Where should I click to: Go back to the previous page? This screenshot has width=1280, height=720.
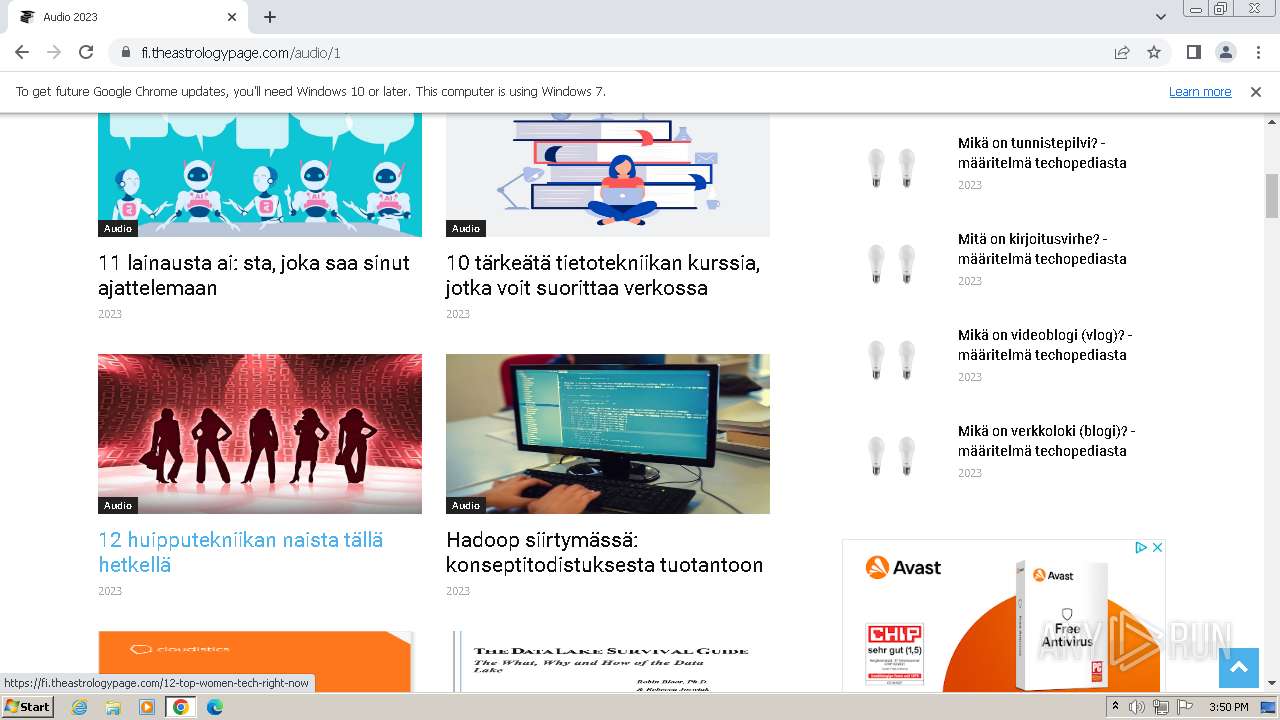[x=22, y=52]
